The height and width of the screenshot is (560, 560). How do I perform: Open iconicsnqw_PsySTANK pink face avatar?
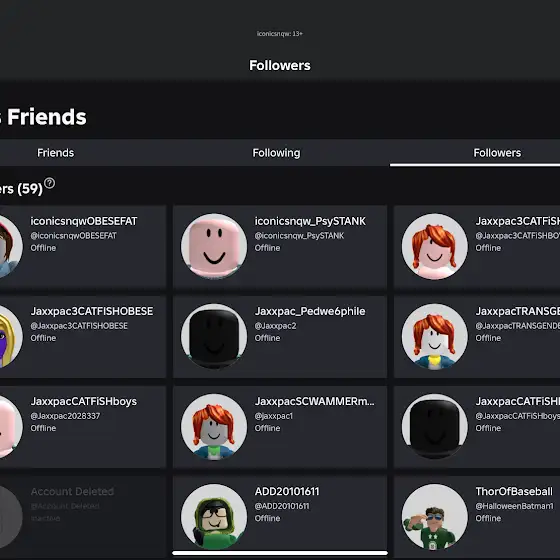214,246
